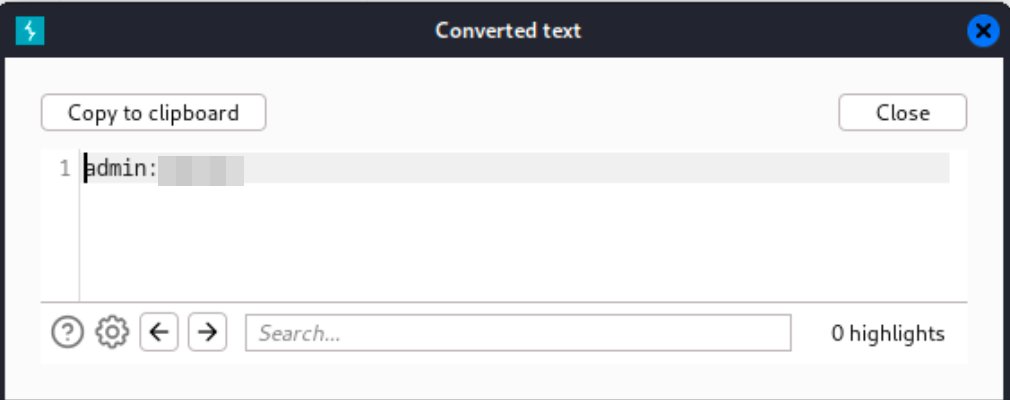
Task: Open search settings via gear icon
Action: coord(112,332)
